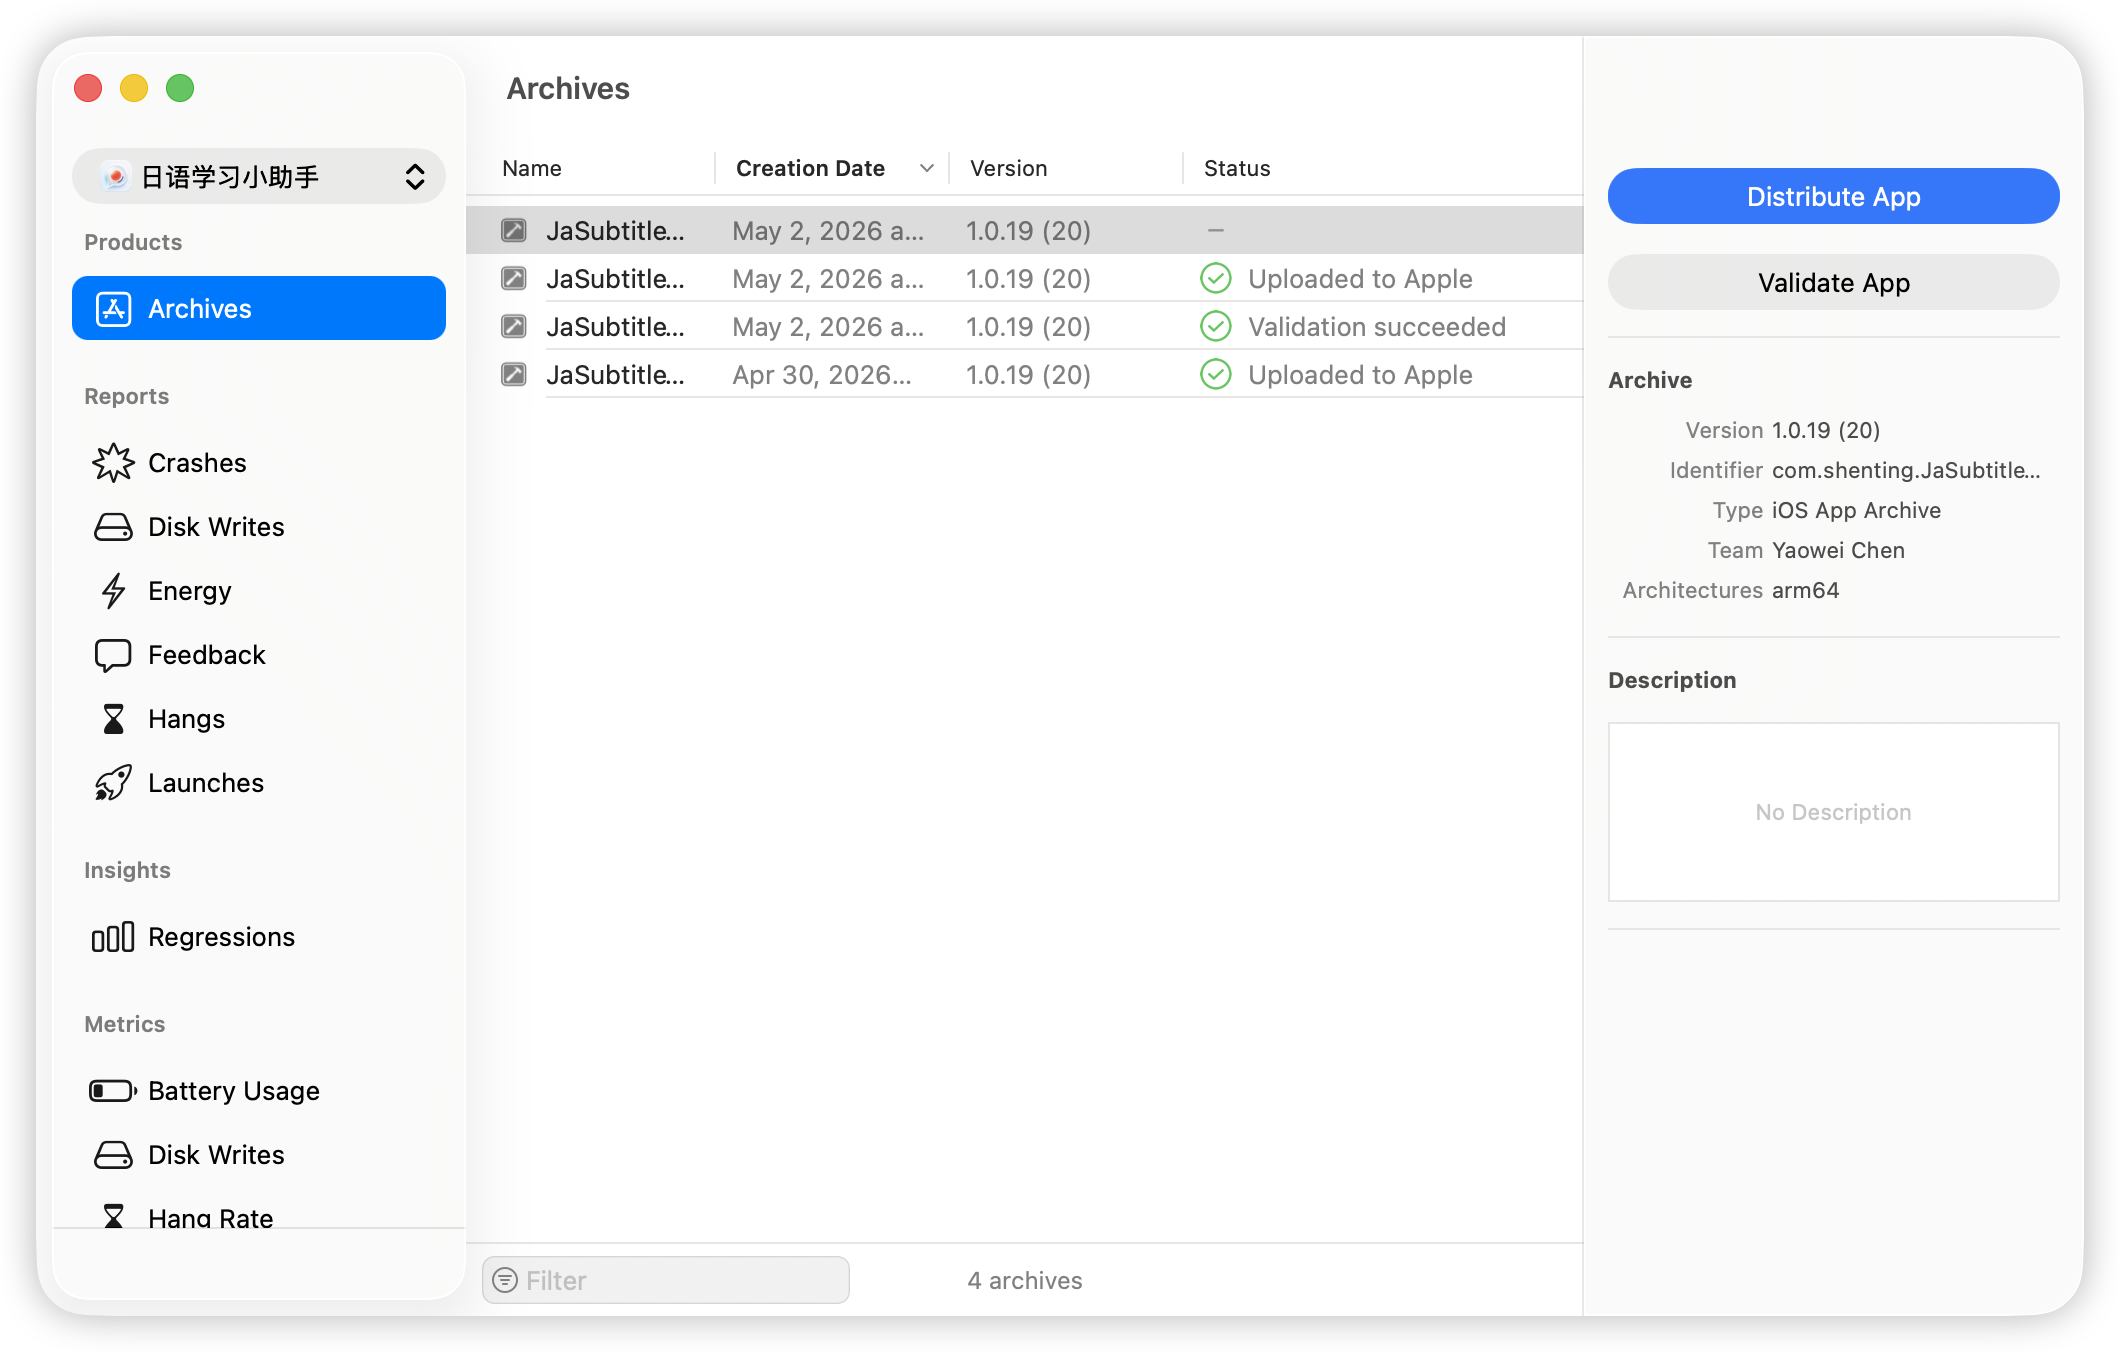This screenshot has height=1352, width=2120.
Task: Open Hangs report
Action: pyautogui.click(x=259, y=719)
